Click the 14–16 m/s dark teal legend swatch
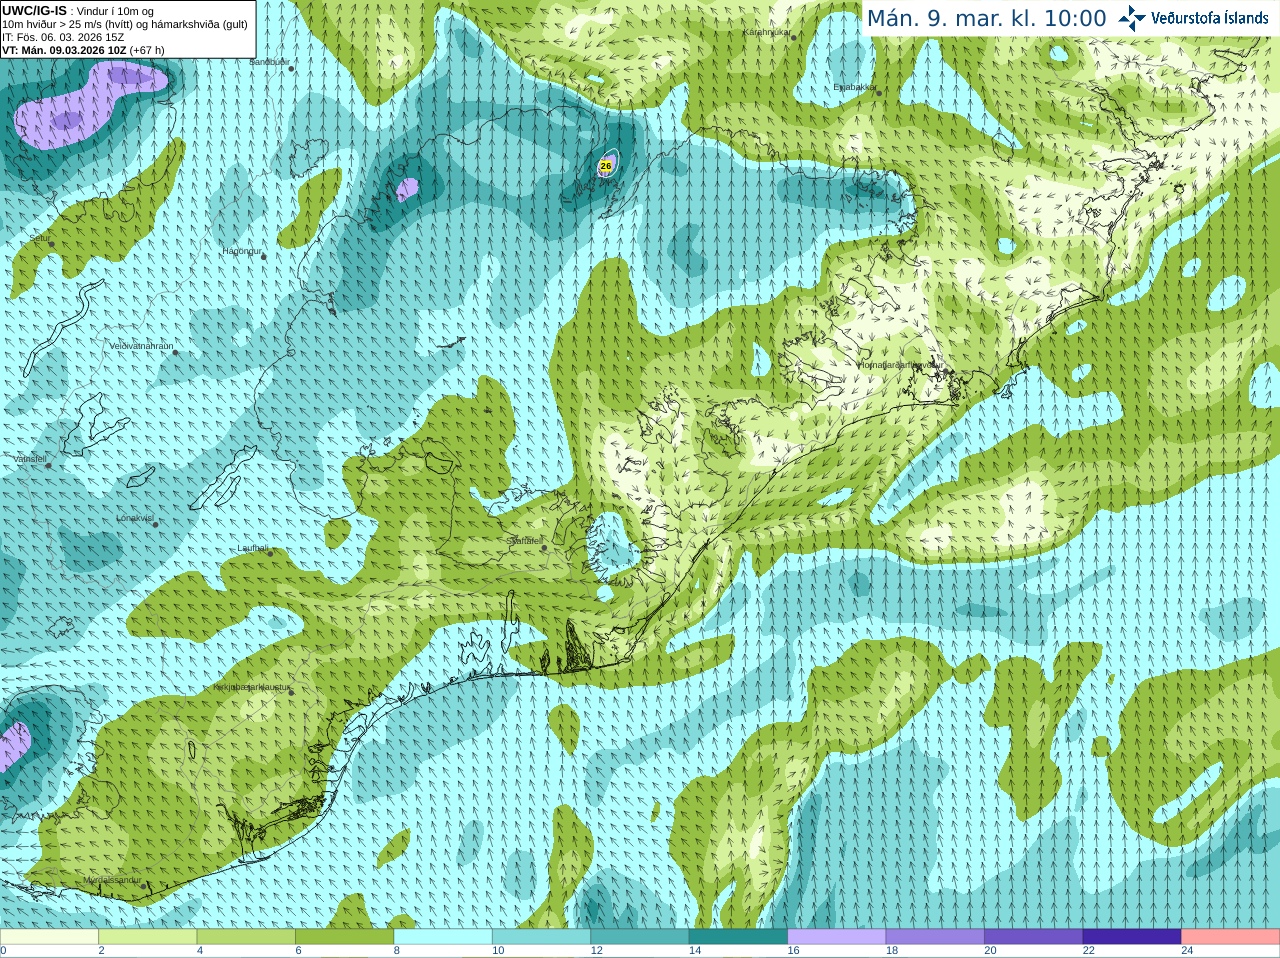 pos(738,937)
